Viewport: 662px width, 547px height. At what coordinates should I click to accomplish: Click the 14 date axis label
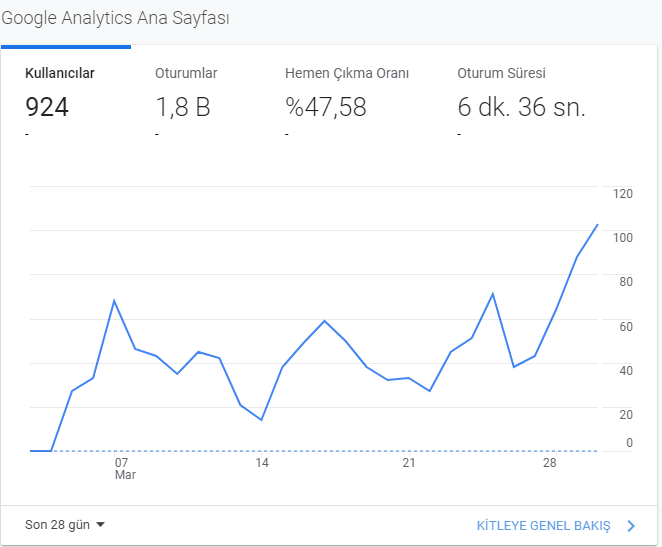pos(262,463)
